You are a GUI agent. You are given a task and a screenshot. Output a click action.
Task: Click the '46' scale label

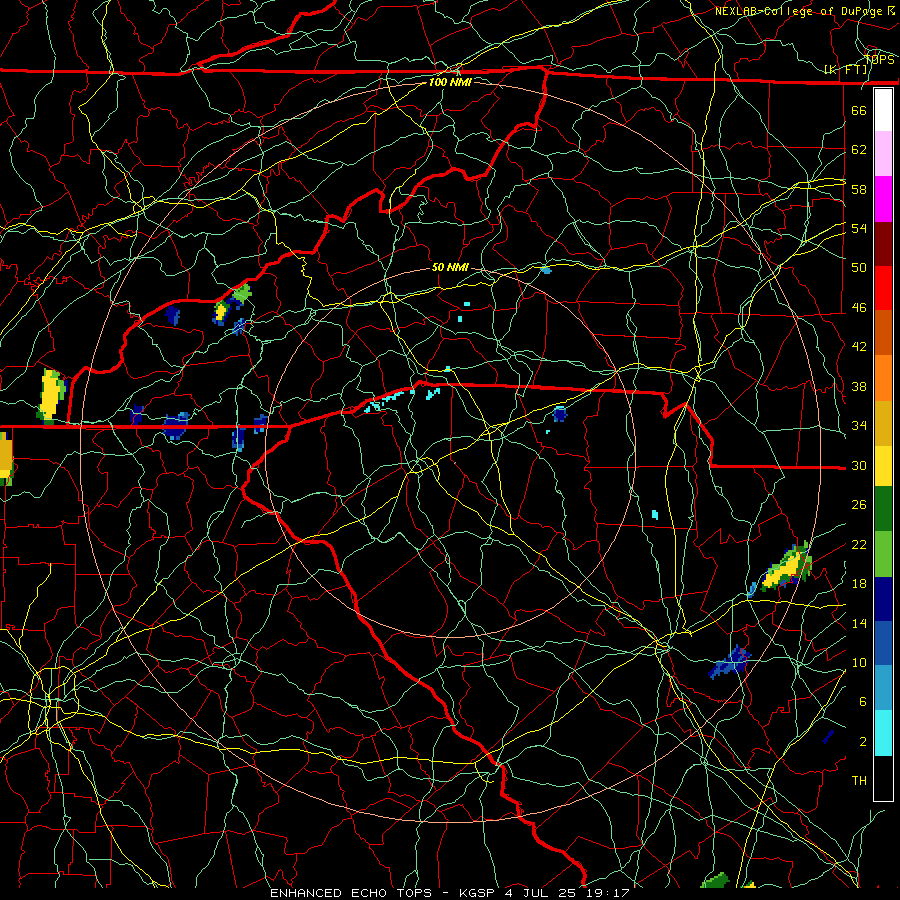(859, 308)
